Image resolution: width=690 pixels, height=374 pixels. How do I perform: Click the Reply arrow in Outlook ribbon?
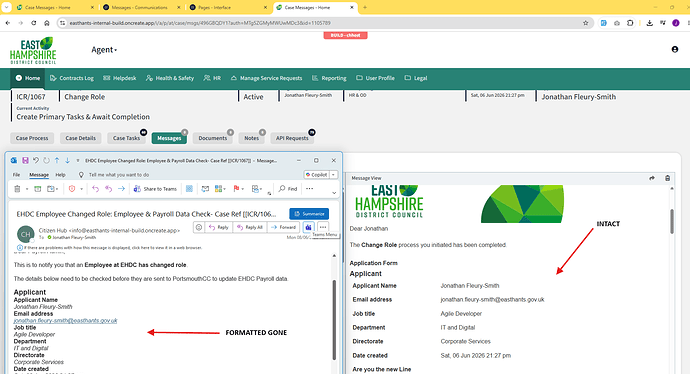pos(95,189)
